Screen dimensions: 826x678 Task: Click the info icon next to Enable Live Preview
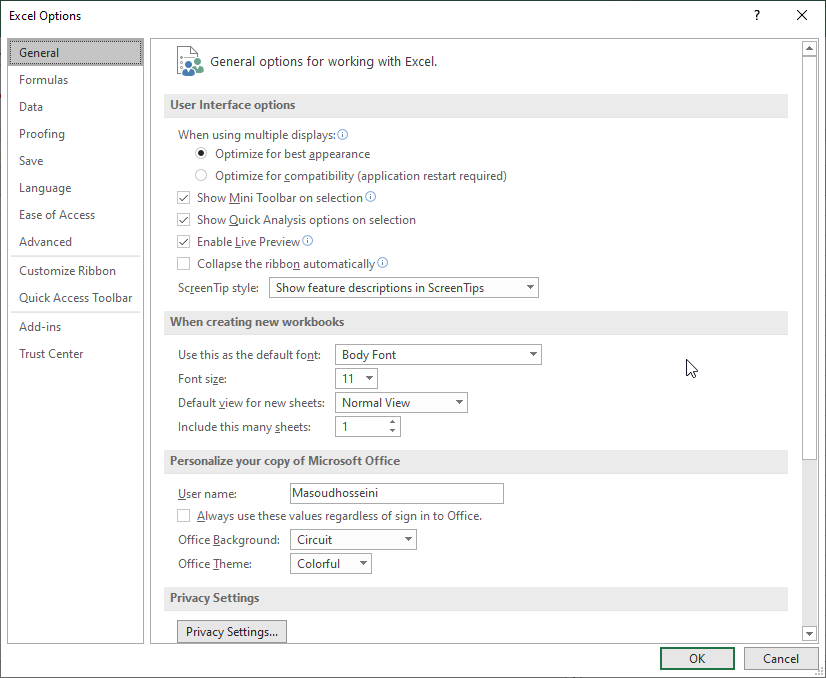[x=308, y=241]
